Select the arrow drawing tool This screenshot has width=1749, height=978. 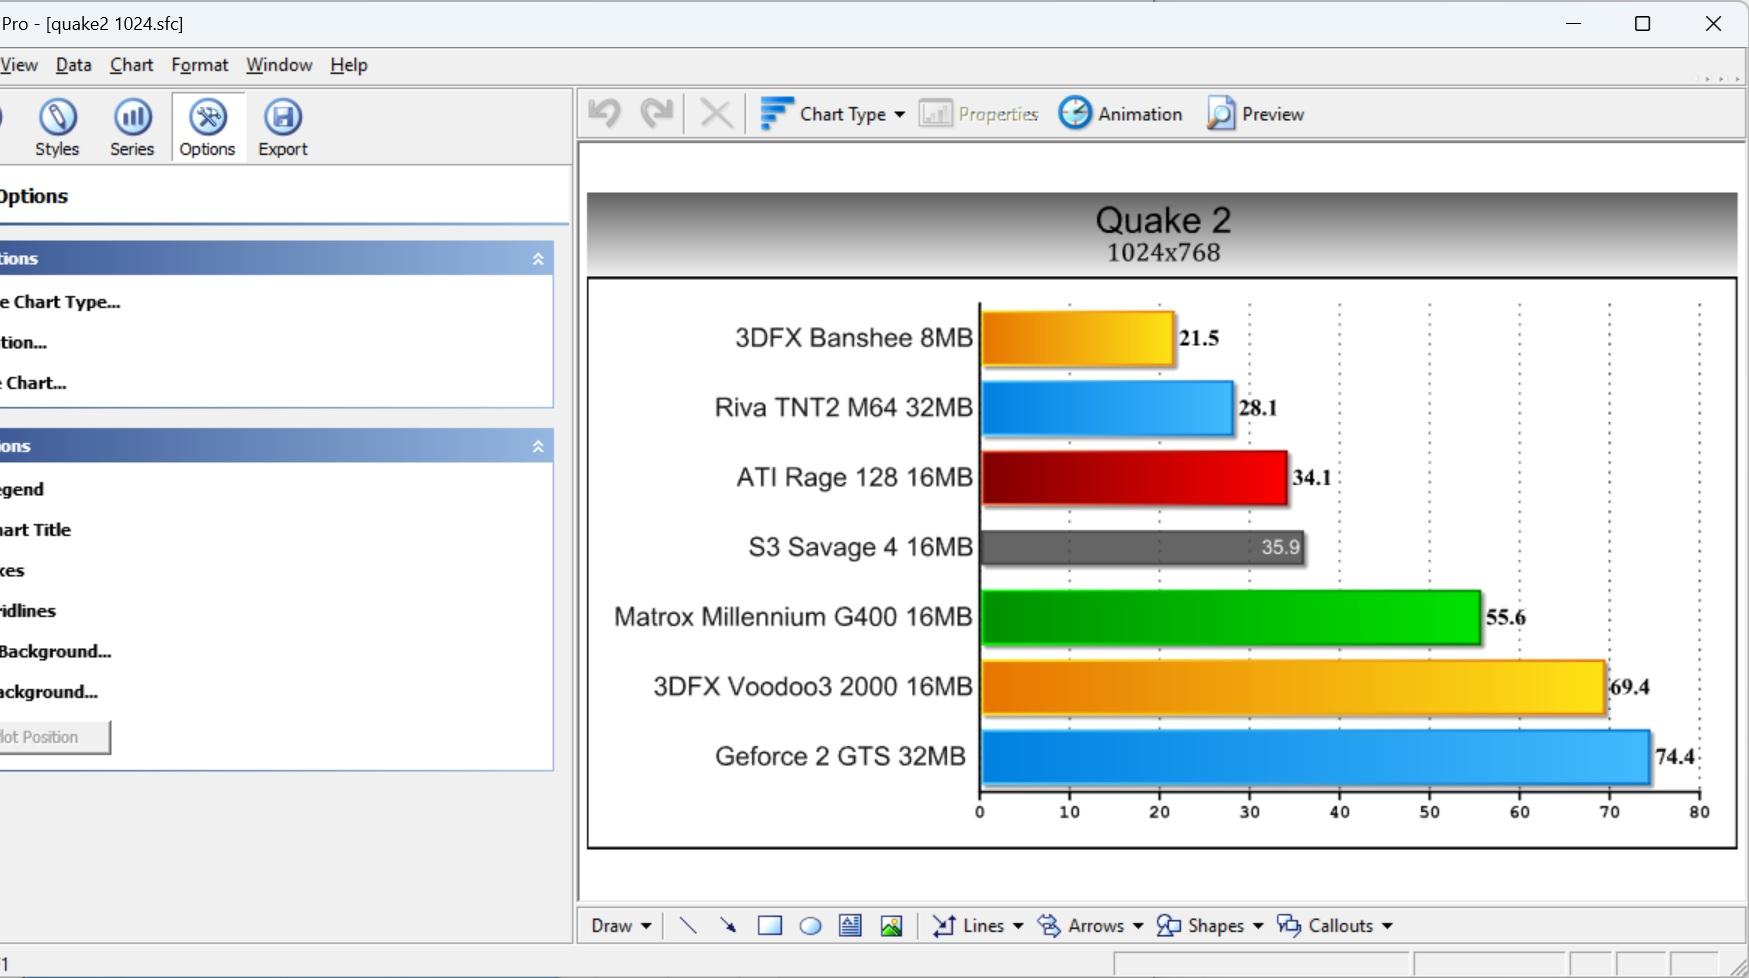(x=728, y=926)
